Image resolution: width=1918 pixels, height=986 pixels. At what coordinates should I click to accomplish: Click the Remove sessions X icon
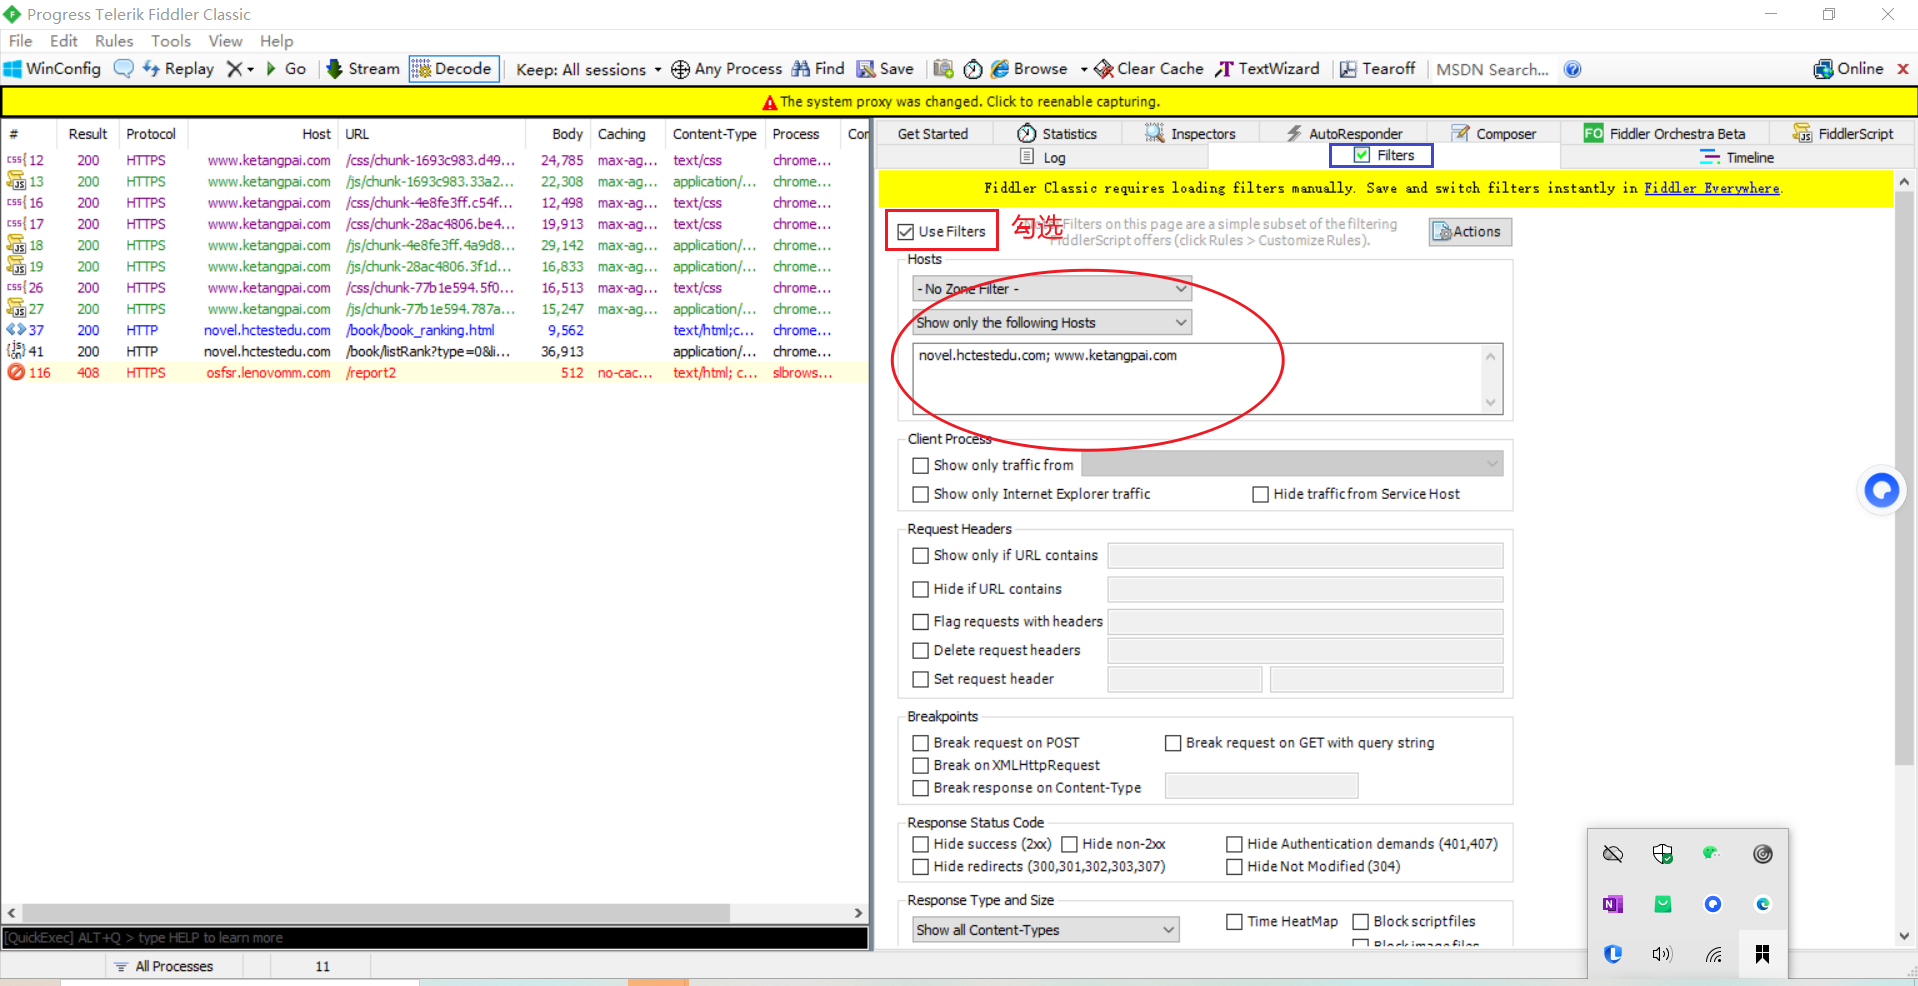click(234, 69)
